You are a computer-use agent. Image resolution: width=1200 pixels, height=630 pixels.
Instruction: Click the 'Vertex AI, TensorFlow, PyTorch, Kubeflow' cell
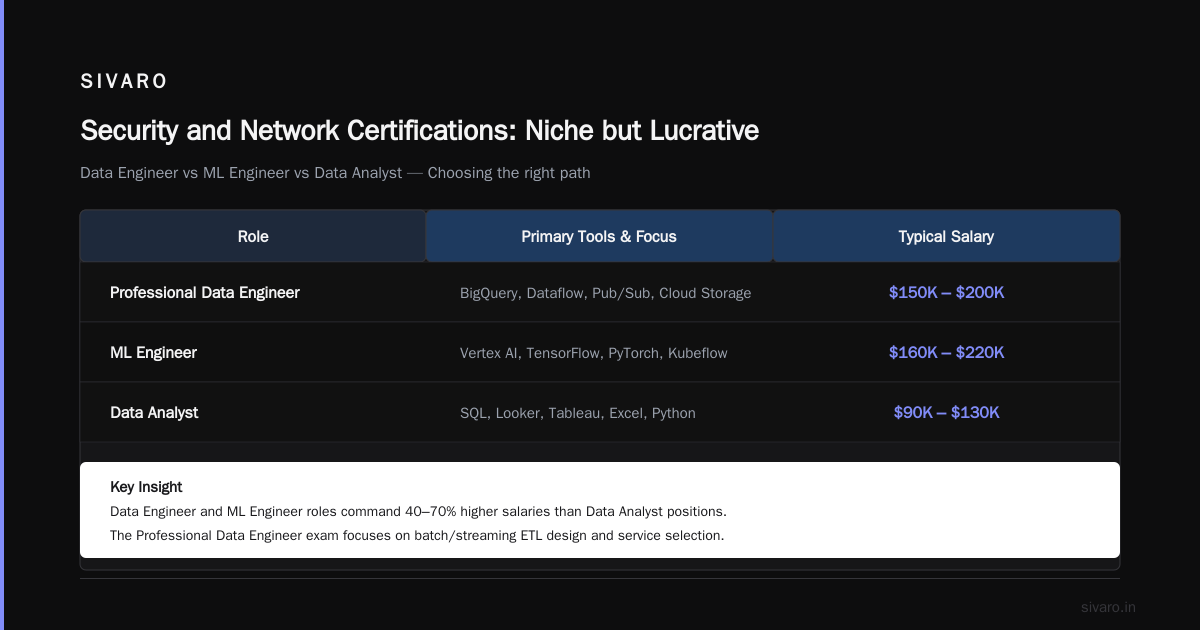point(594,353)
